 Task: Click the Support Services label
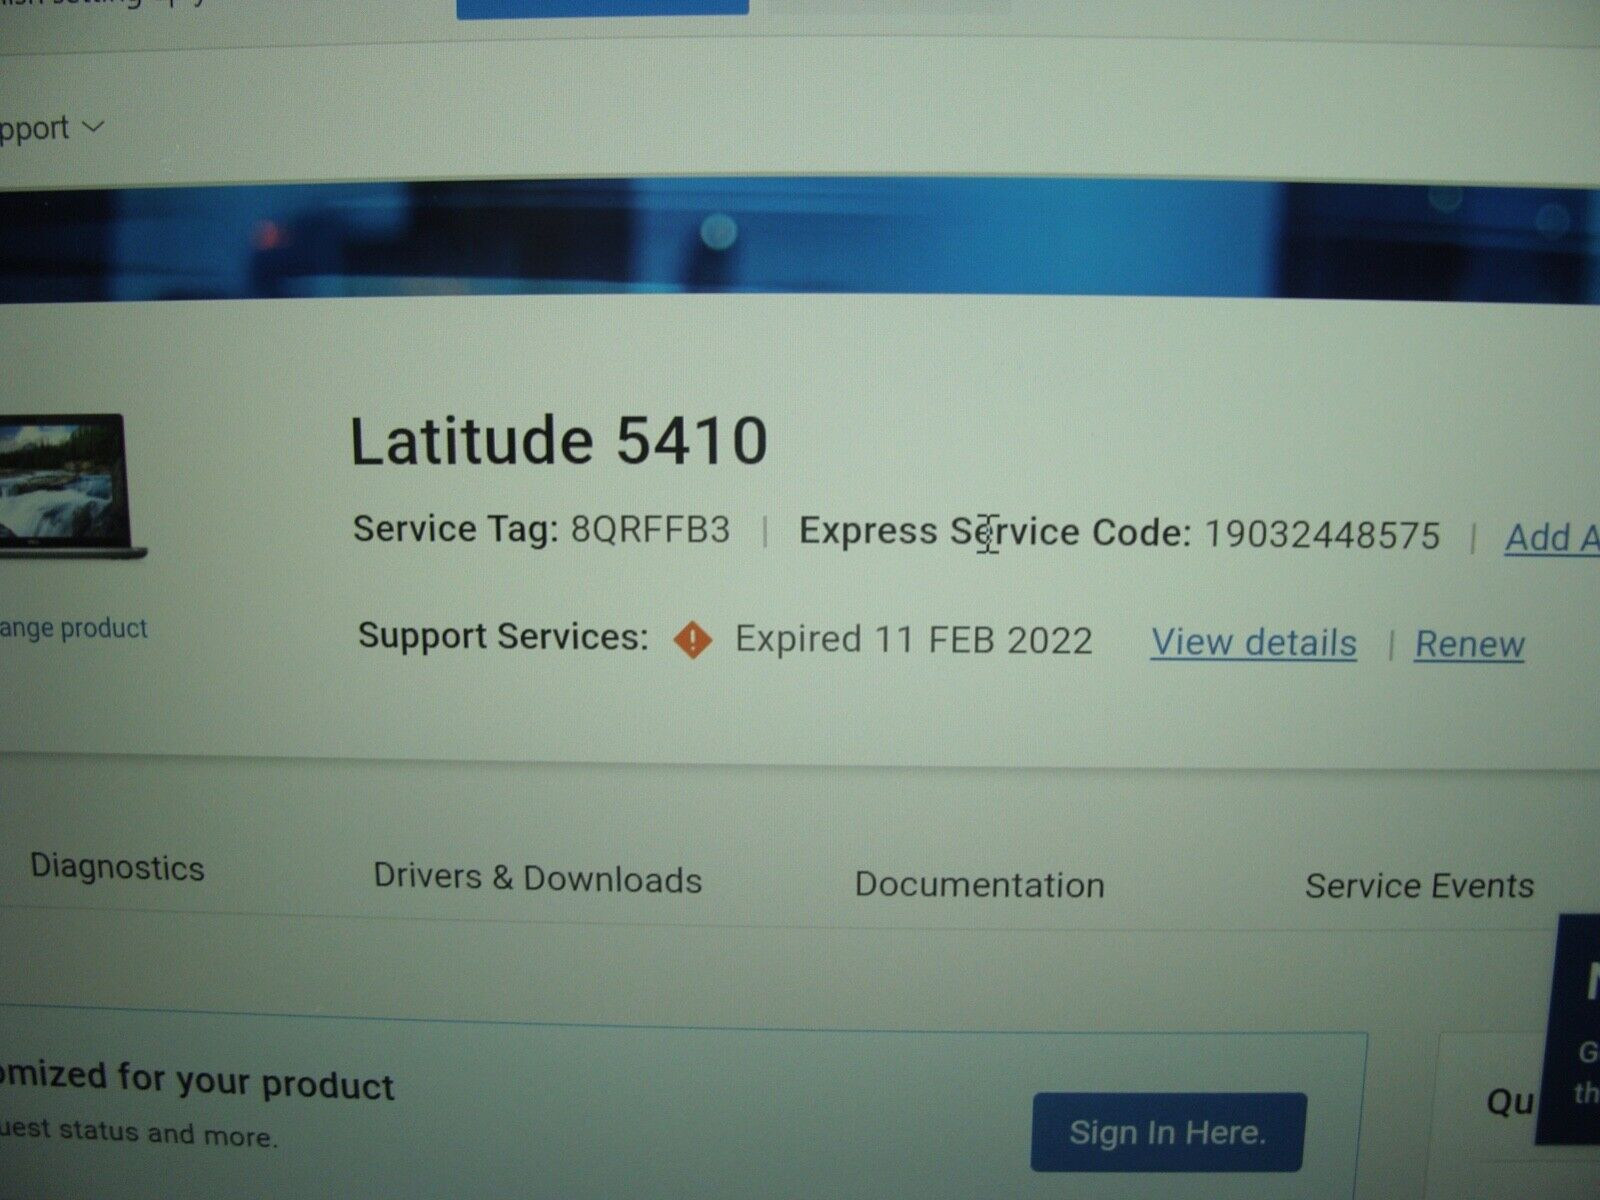coord(503,636)
